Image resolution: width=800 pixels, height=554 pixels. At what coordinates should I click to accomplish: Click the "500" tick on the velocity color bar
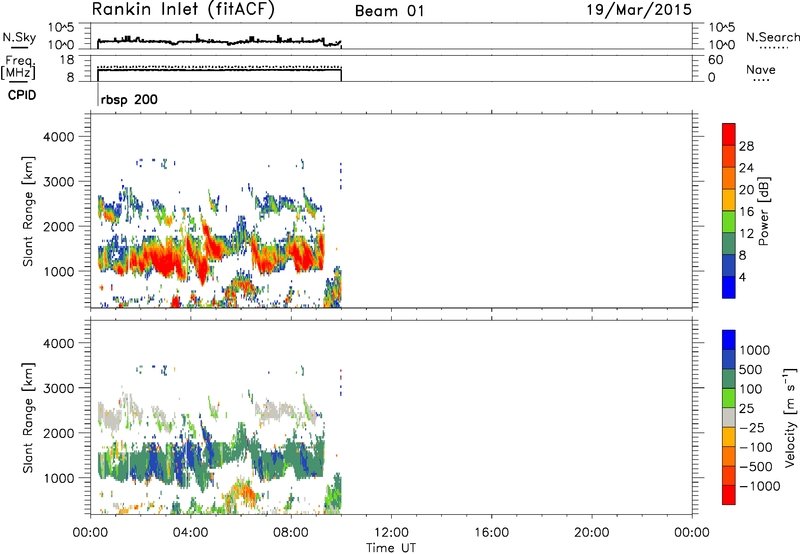pos(751,370)
